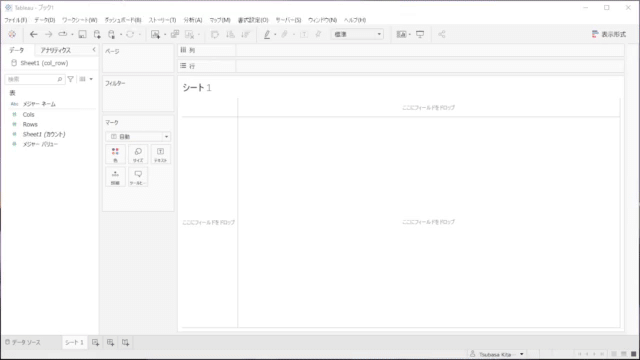Open the ウィンドウ(N) menu
The height and width of the screenshot is (360, 640).
click(x=322, y=20)
